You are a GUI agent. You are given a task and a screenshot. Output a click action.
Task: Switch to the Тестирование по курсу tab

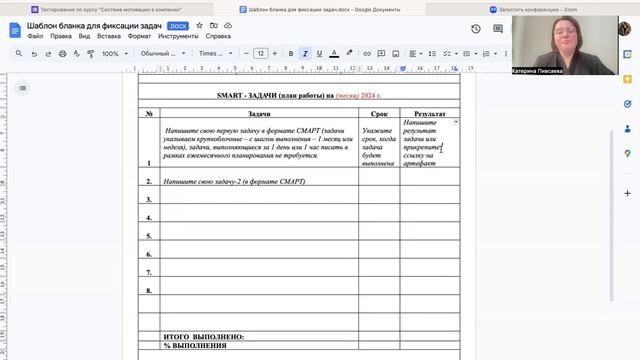tap(107, 9)
